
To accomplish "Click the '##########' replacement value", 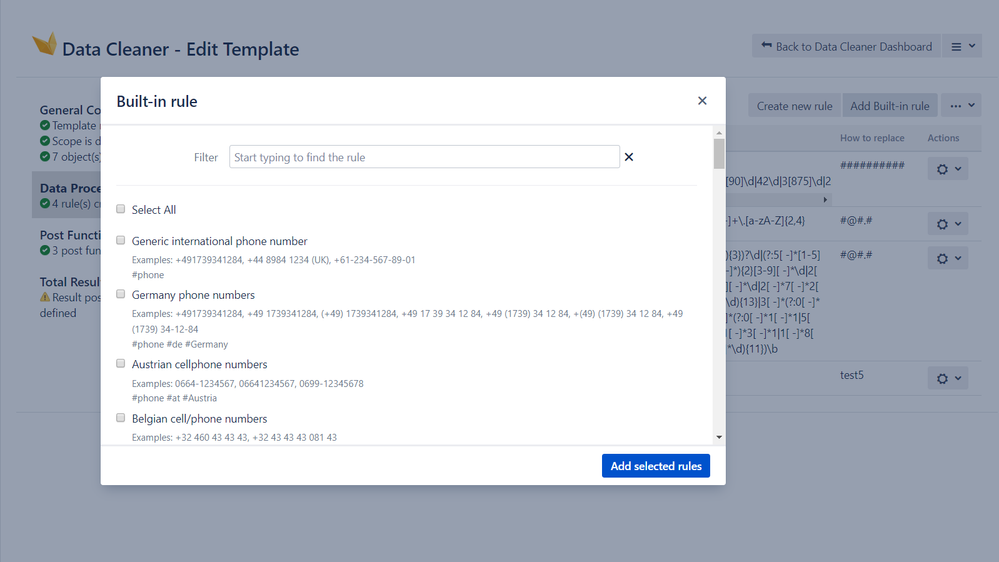I will [872, 165].
